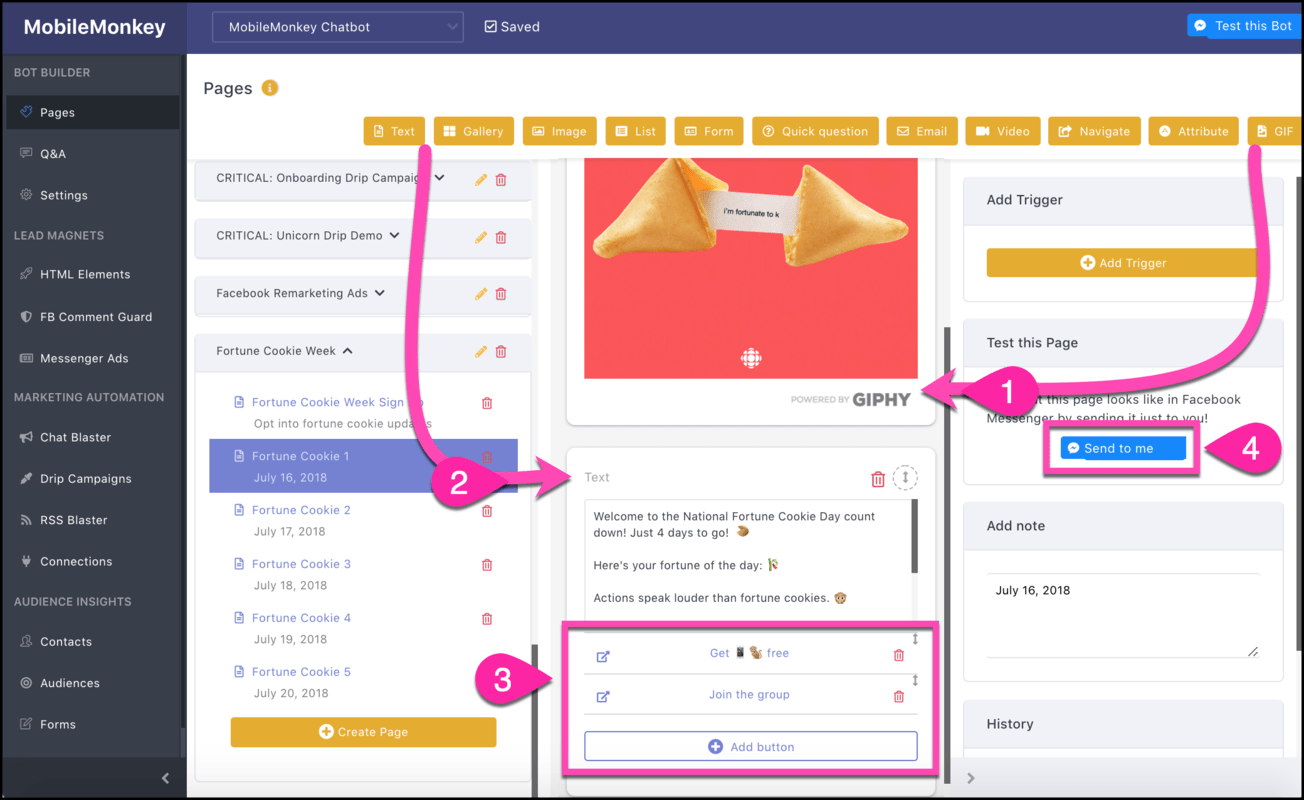The image size is (1304, 800).
Task: Click the Create Page button
Action: pyautogui.click(x=363, y=732)
